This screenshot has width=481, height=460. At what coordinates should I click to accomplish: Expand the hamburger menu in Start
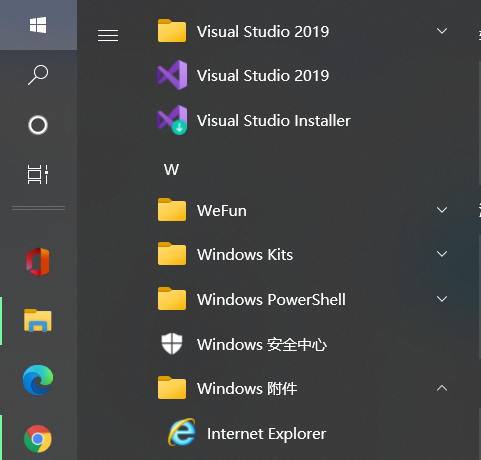(x=108, y=35)
